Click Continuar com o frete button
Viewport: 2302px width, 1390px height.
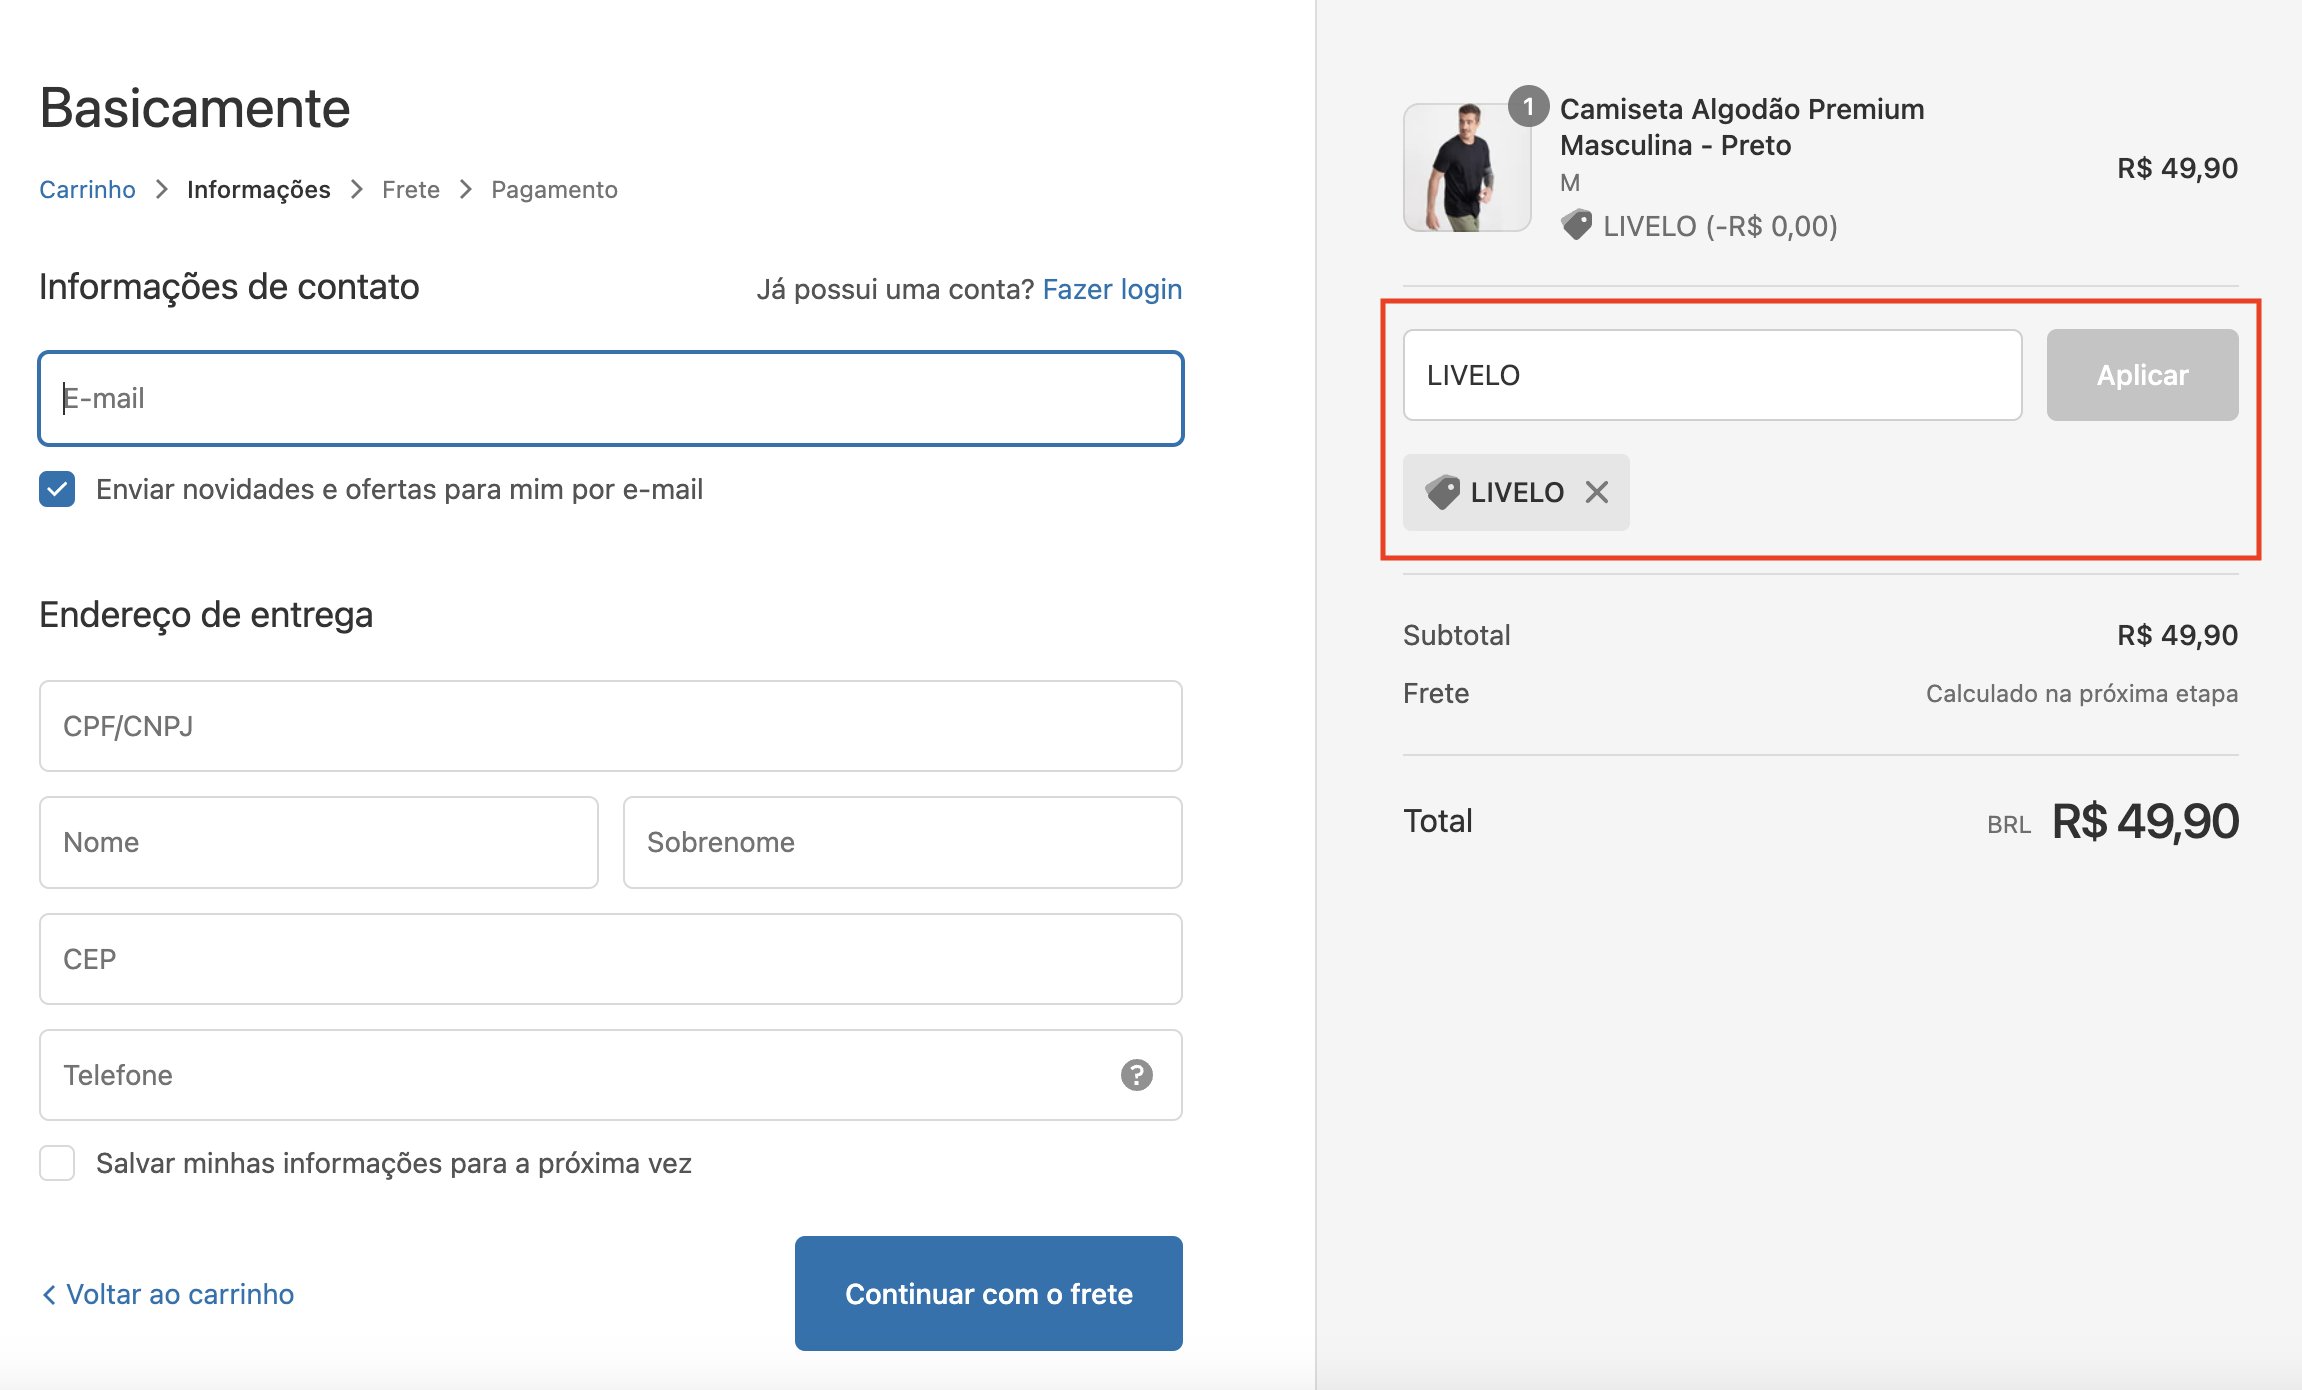click(988, 1293)
